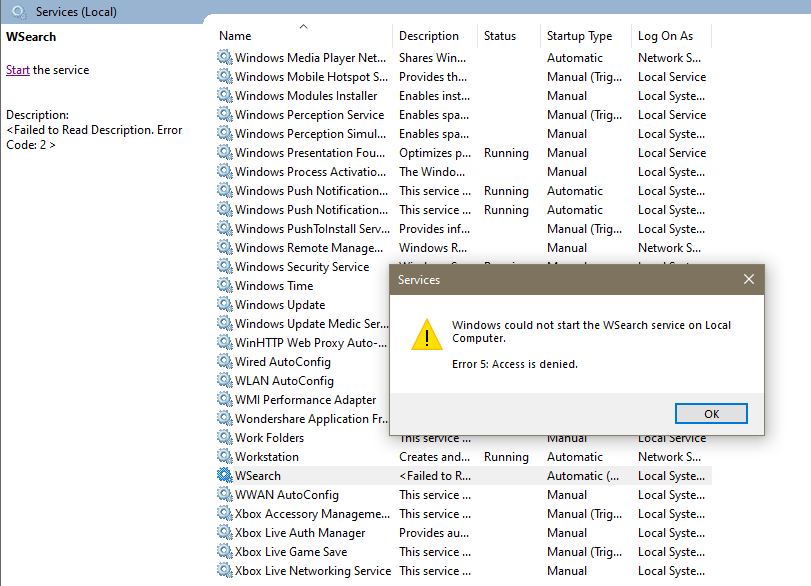Click the Wired AutoConfig gear icon
The height and width of the screenshot is (586, 811).
tap(224, 361)
